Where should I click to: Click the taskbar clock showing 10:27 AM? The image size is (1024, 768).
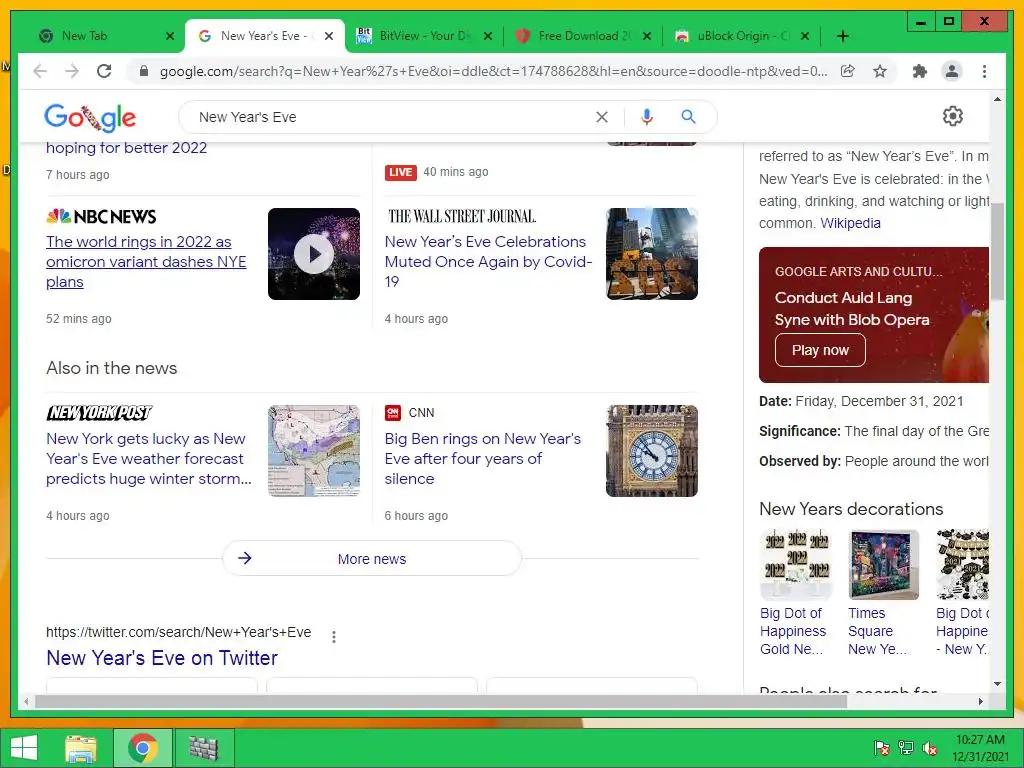(980, 748)
